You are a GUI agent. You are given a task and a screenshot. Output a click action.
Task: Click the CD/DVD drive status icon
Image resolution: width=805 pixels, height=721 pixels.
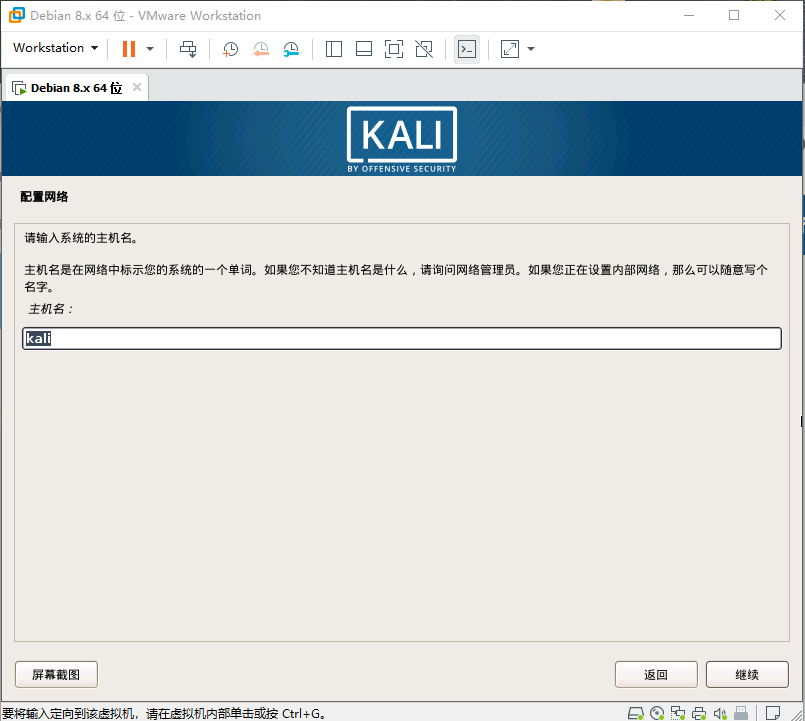[x=657, y=713]
